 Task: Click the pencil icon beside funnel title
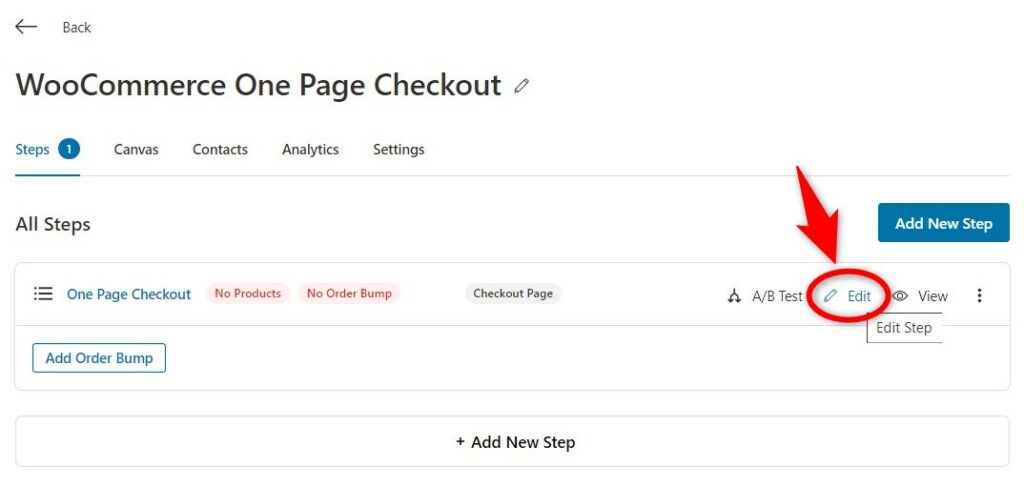521,86
